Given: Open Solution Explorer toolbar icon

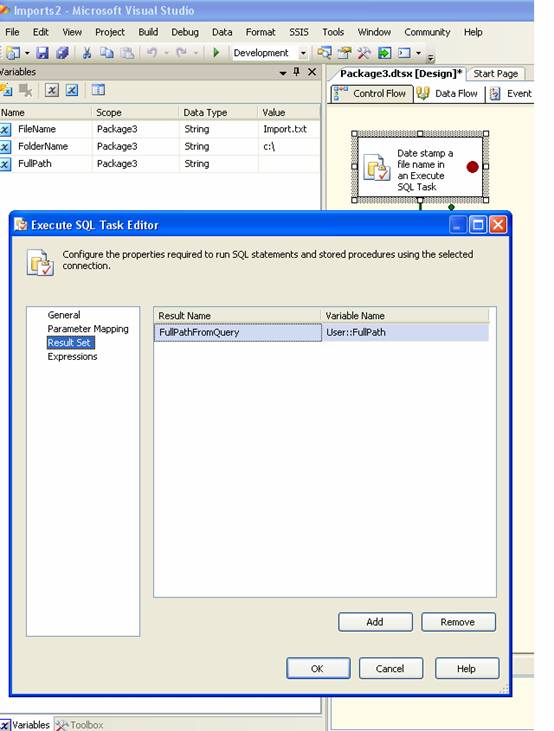Looking at the screenshot, I should point(324,53).
